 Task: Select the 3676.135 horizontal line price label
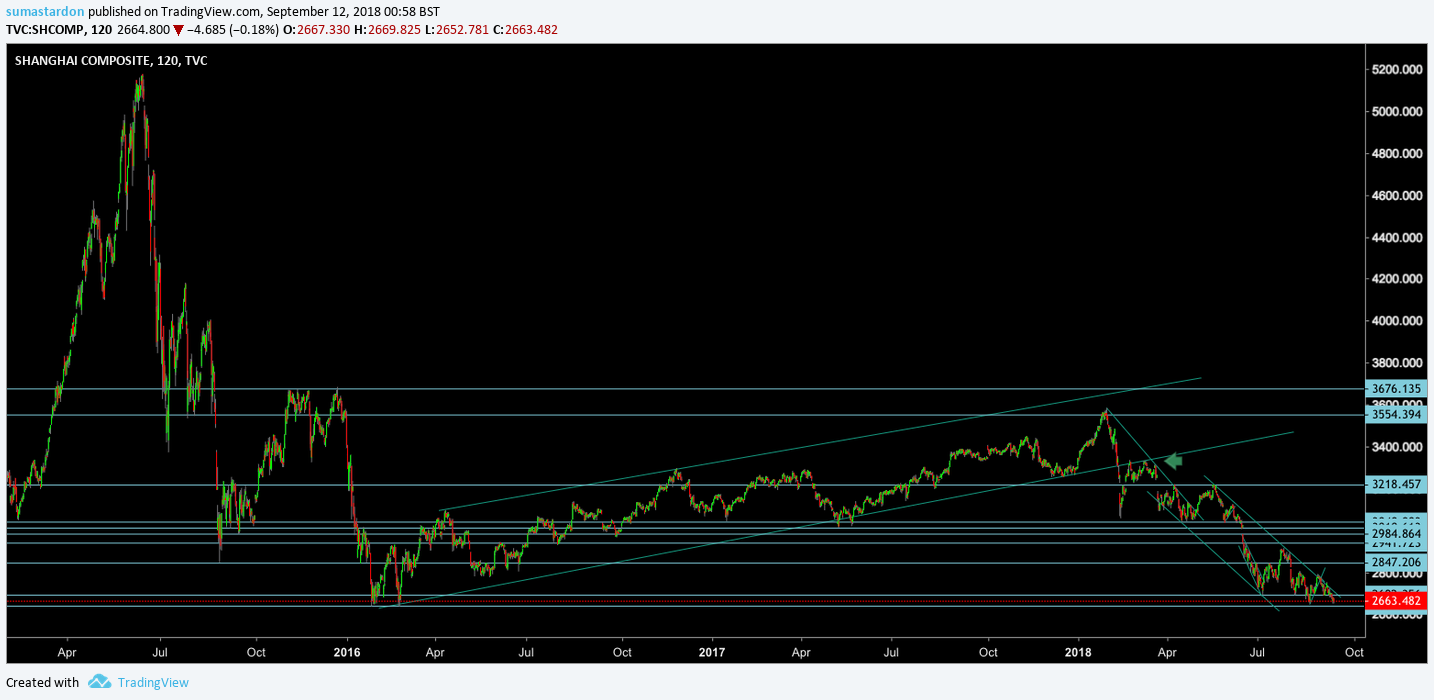click(x=1396, y=388)
